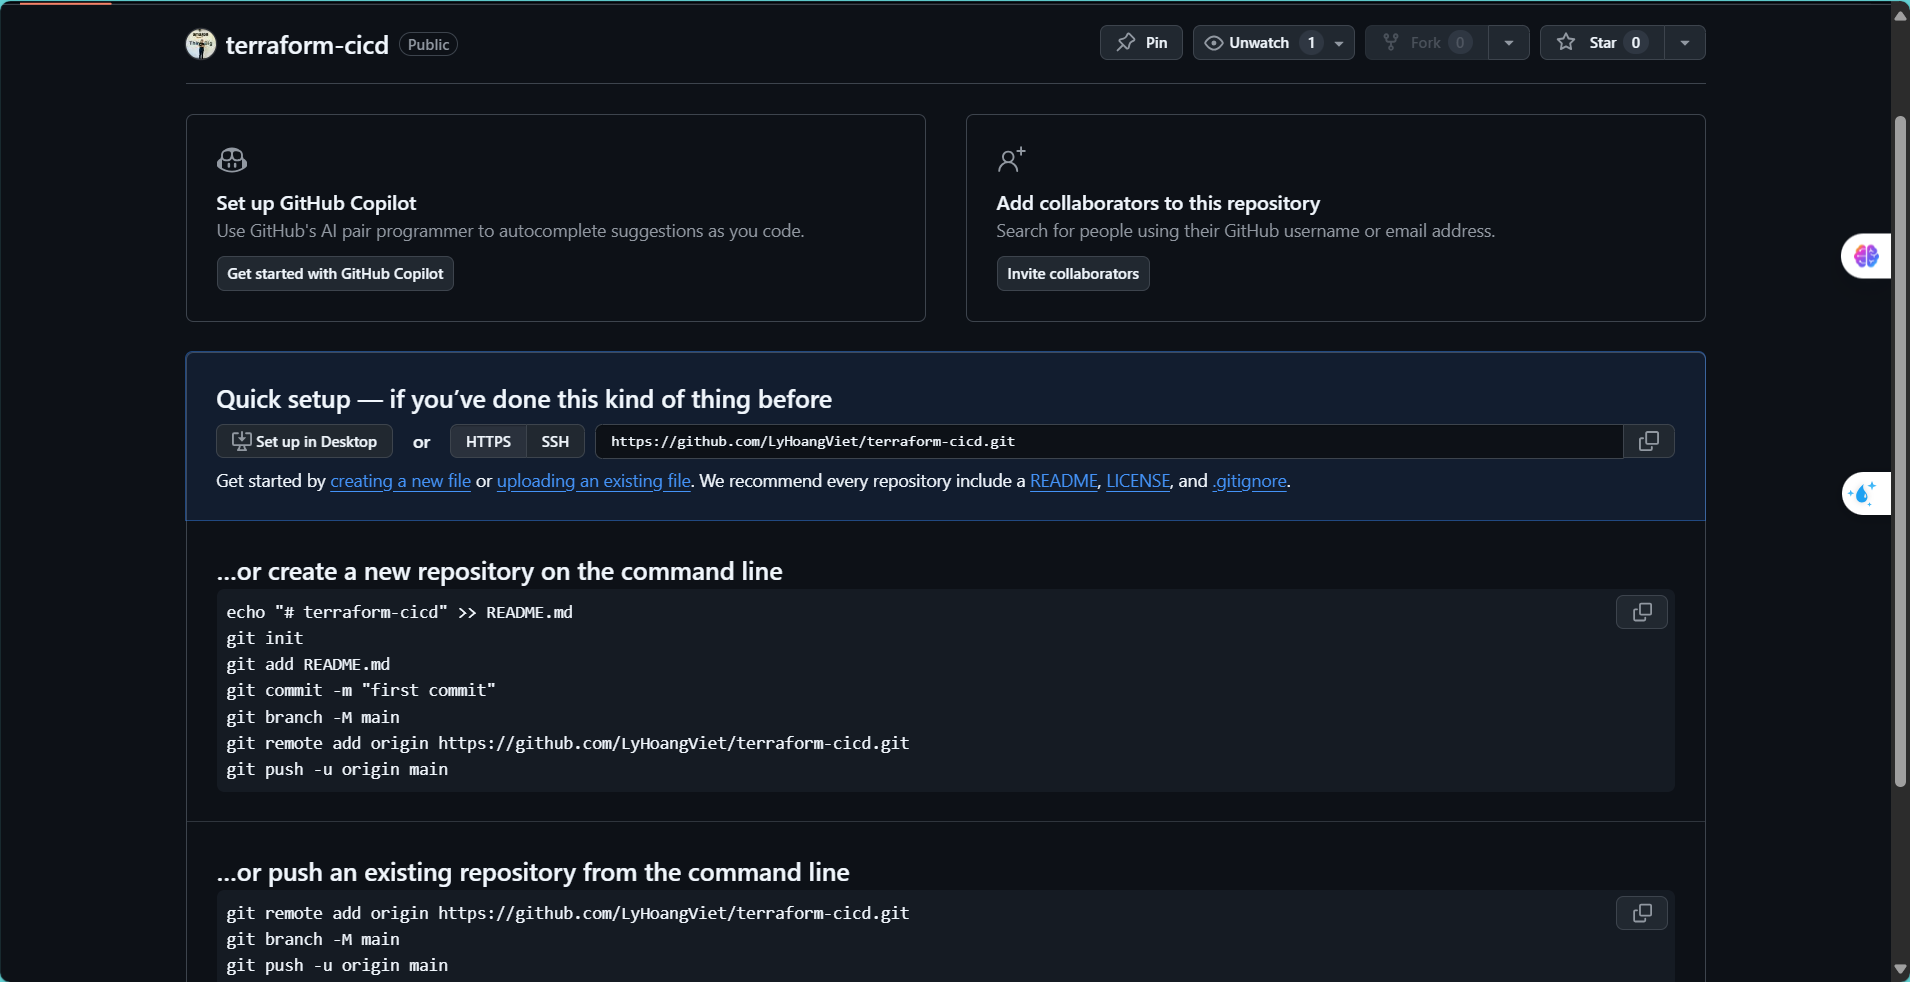Image resolution: width=1910 pixels, height=982 pixels.
Task: Click 'Set up GitHub Copilot' heading
Action: [x=316, y=203]
